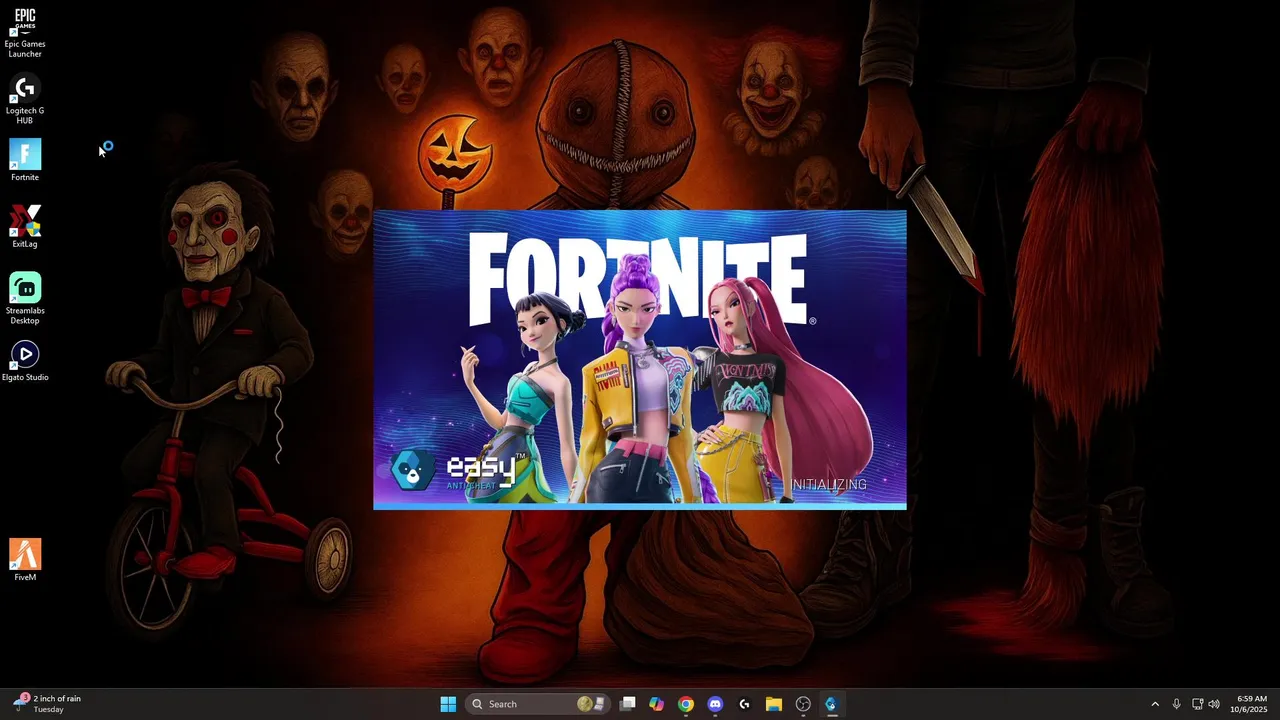Launch Copilot from the taskbar

point(656,704)
